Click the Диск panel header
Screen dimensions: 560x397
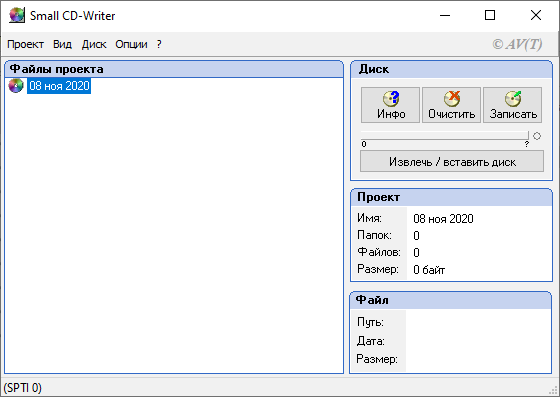[x=451, y=69]
